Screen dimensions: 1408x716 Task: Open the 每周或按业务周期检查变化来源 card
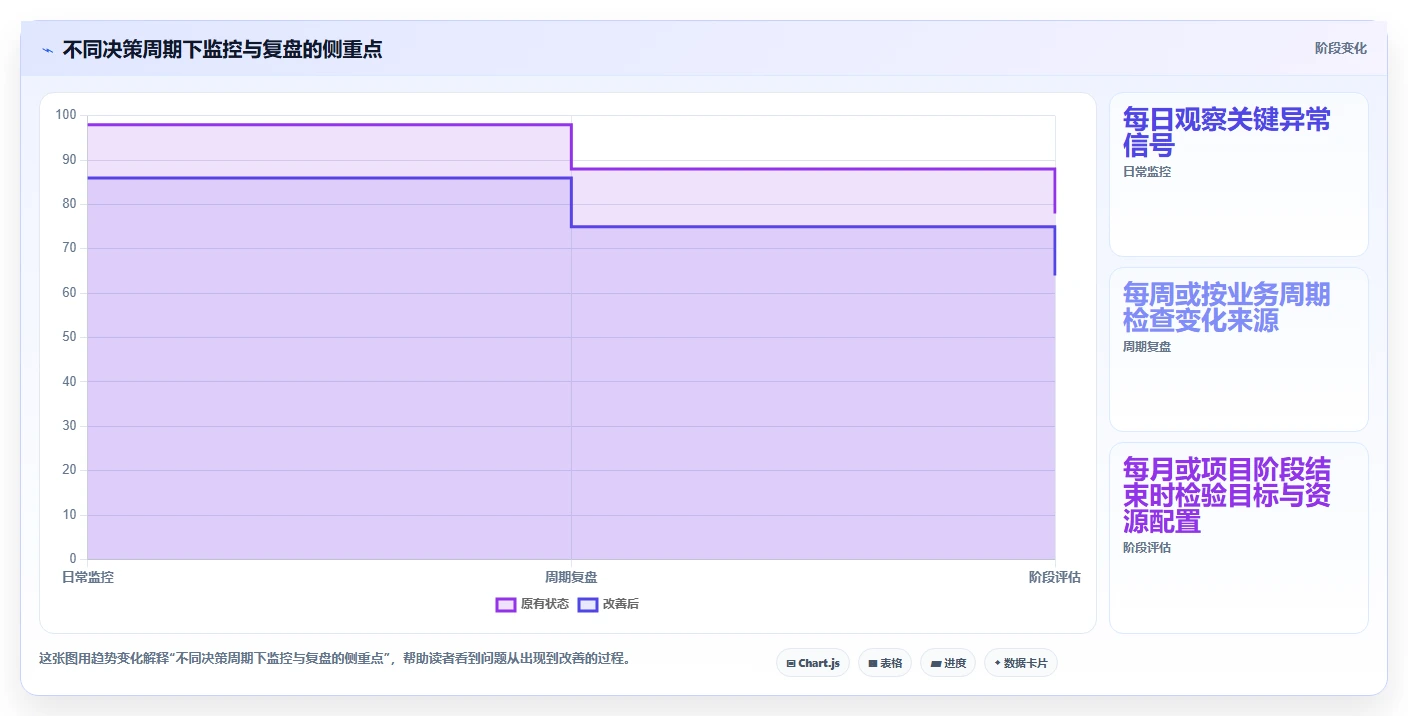(1238, 349)
